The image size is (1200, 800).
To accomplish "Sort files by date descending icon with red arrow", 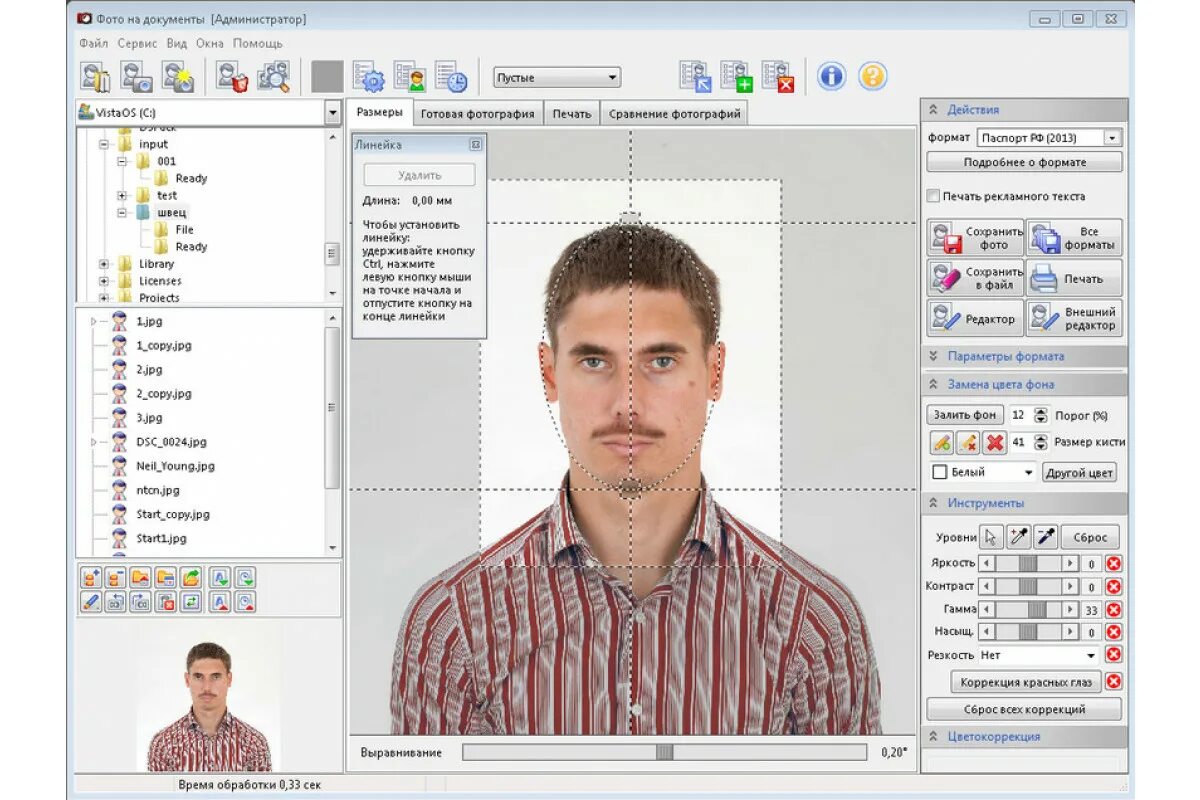I will point(245,602).
